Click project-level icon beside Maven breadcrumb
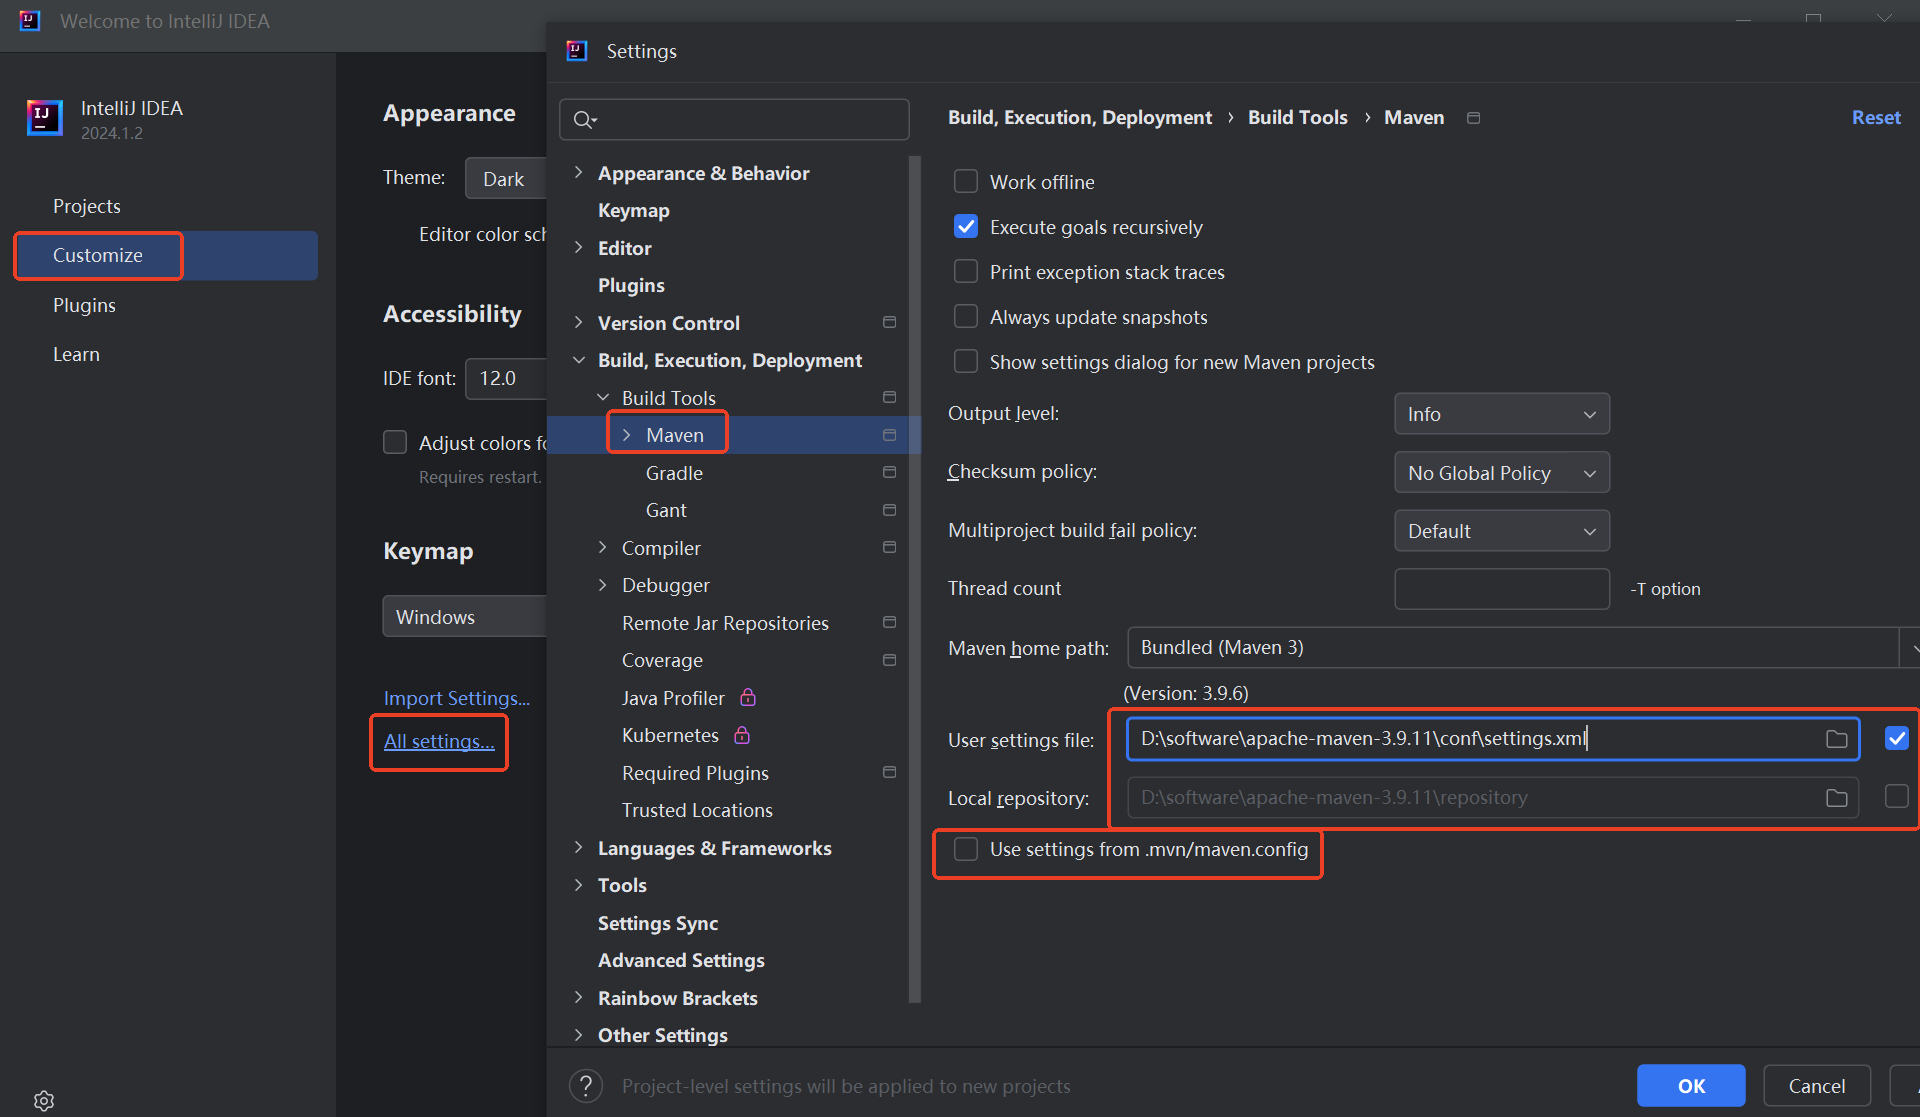 (x=1473, y=118)
